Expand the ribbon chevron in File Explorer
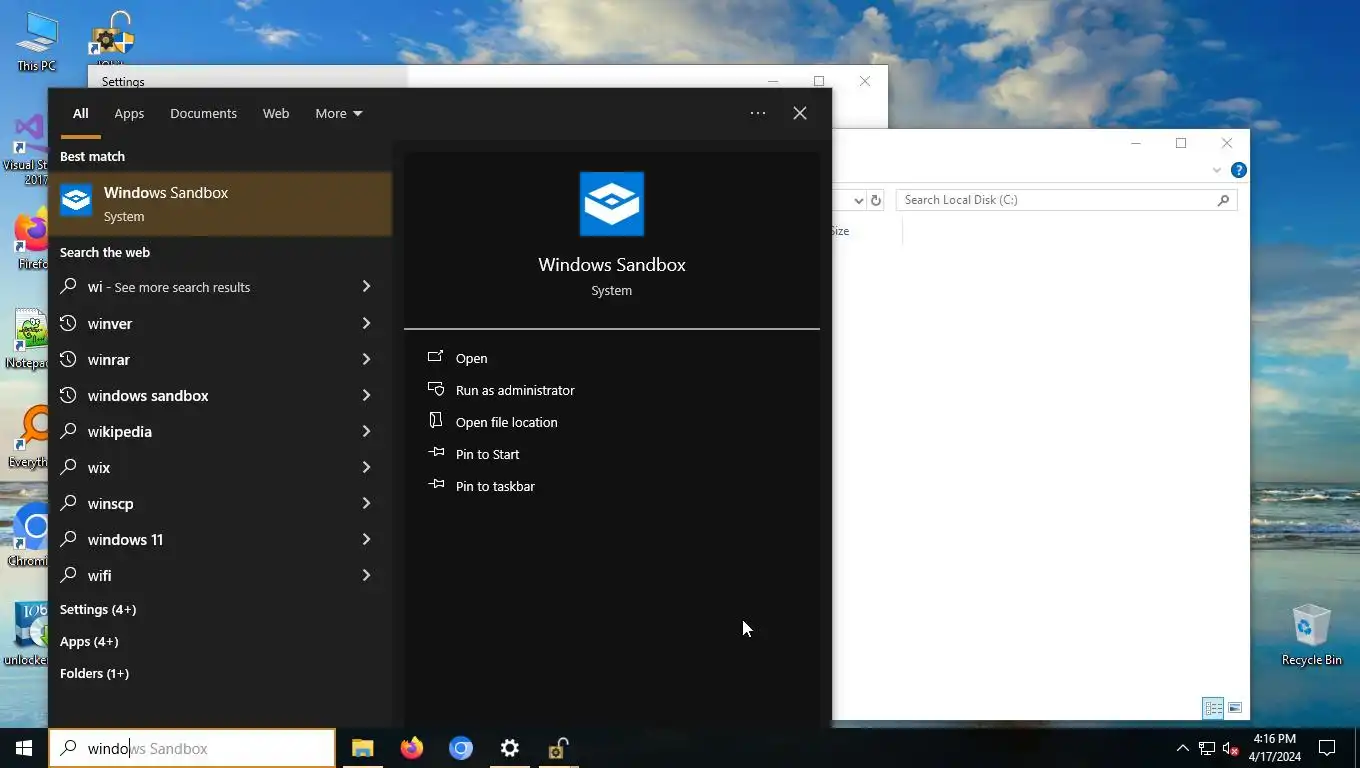The image size is (1360, 768). 1217,170
